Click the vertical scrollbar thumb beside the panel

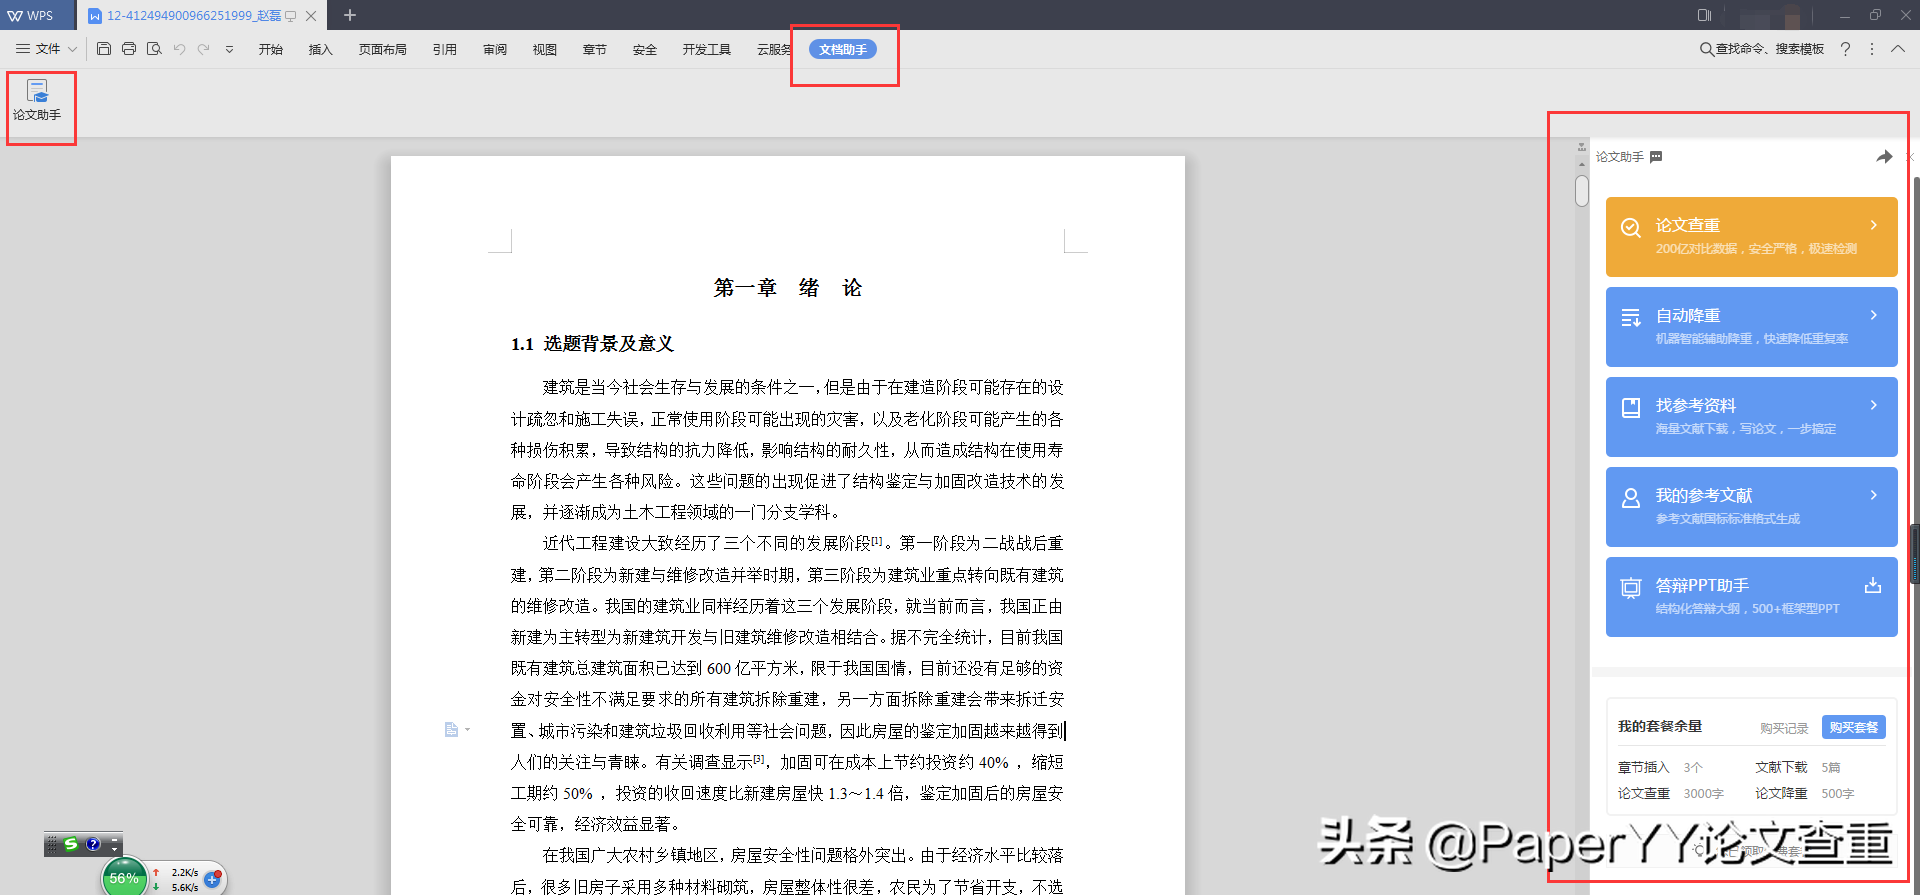tap(1581, 191)
